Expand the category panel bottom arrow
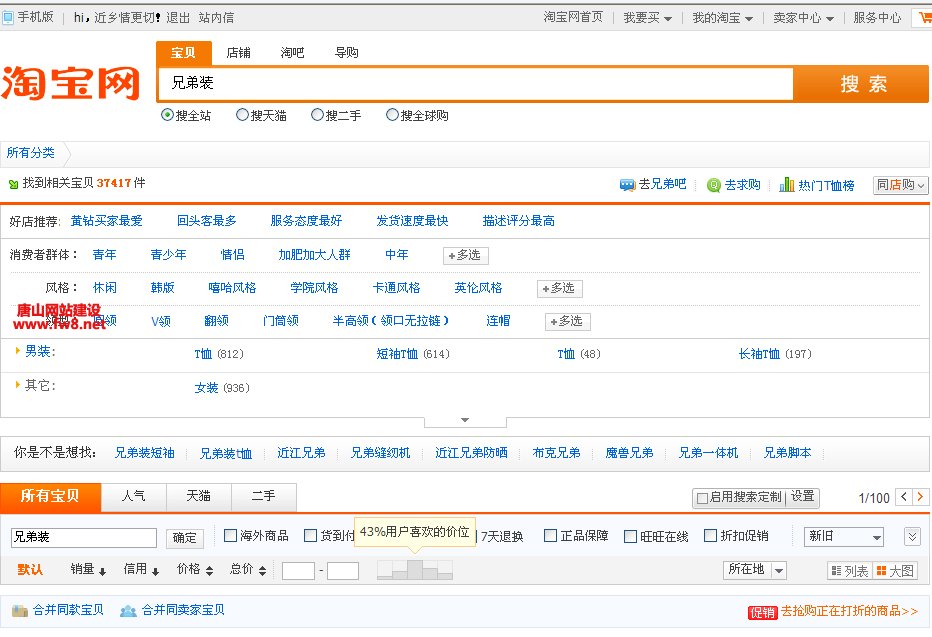Viewport: 932px width, 637px height. coord(465,421)
